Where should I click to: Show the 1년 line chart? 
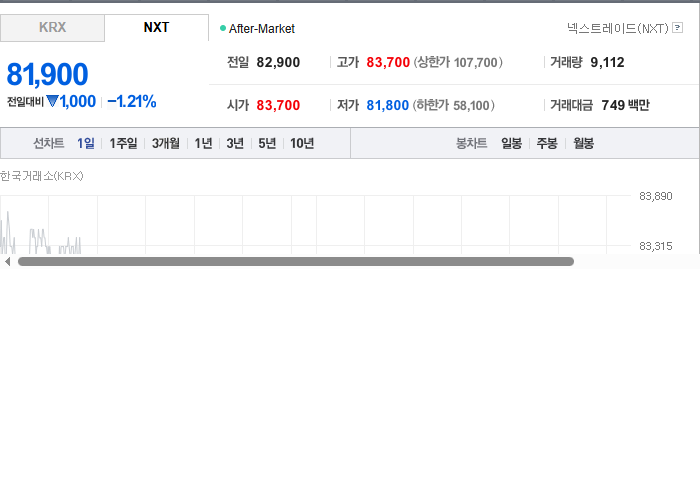pos(203,143)
